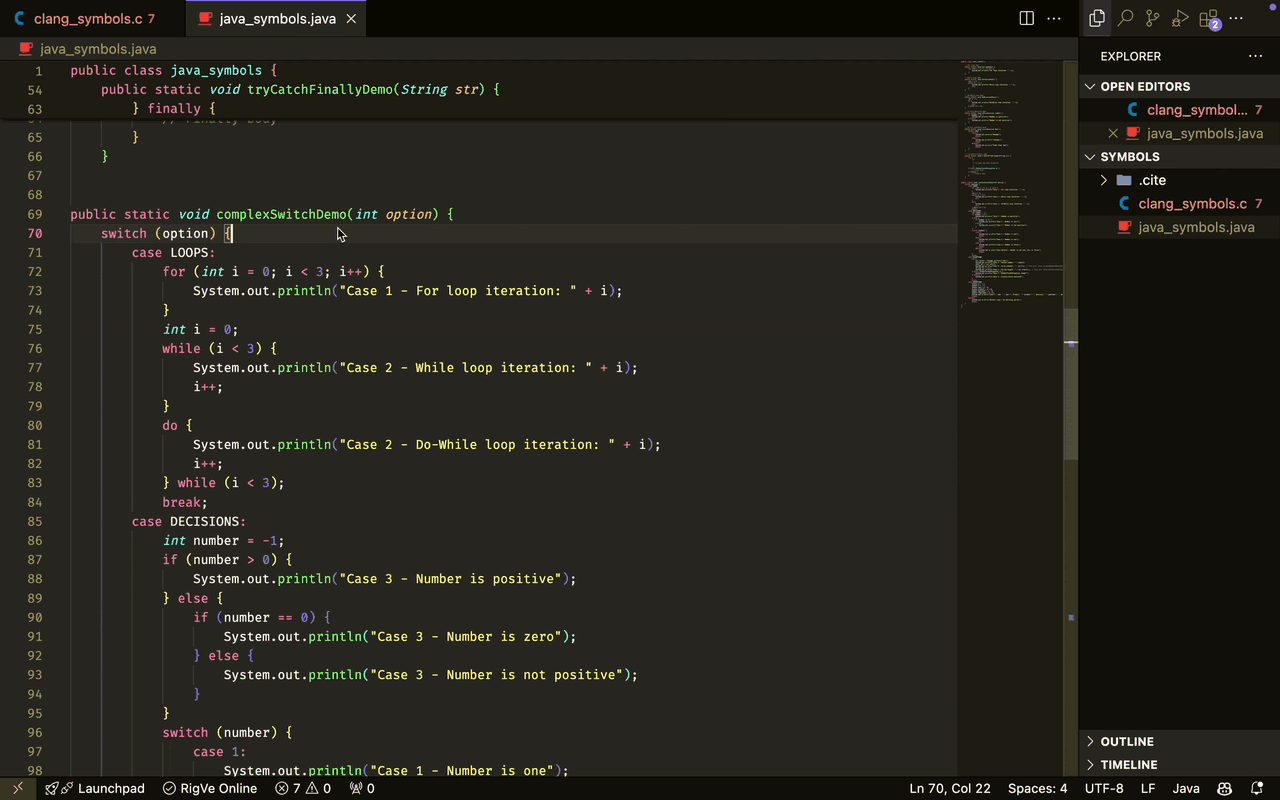Switch to the clang_symbols.c tab
Viewport: 1280px width, 800px height.
[92, 18]
